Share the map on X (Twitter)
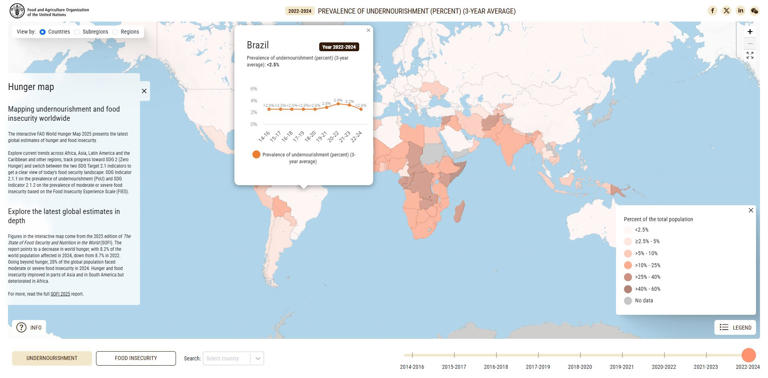This screenshot has height=378, width=768. 727,11
